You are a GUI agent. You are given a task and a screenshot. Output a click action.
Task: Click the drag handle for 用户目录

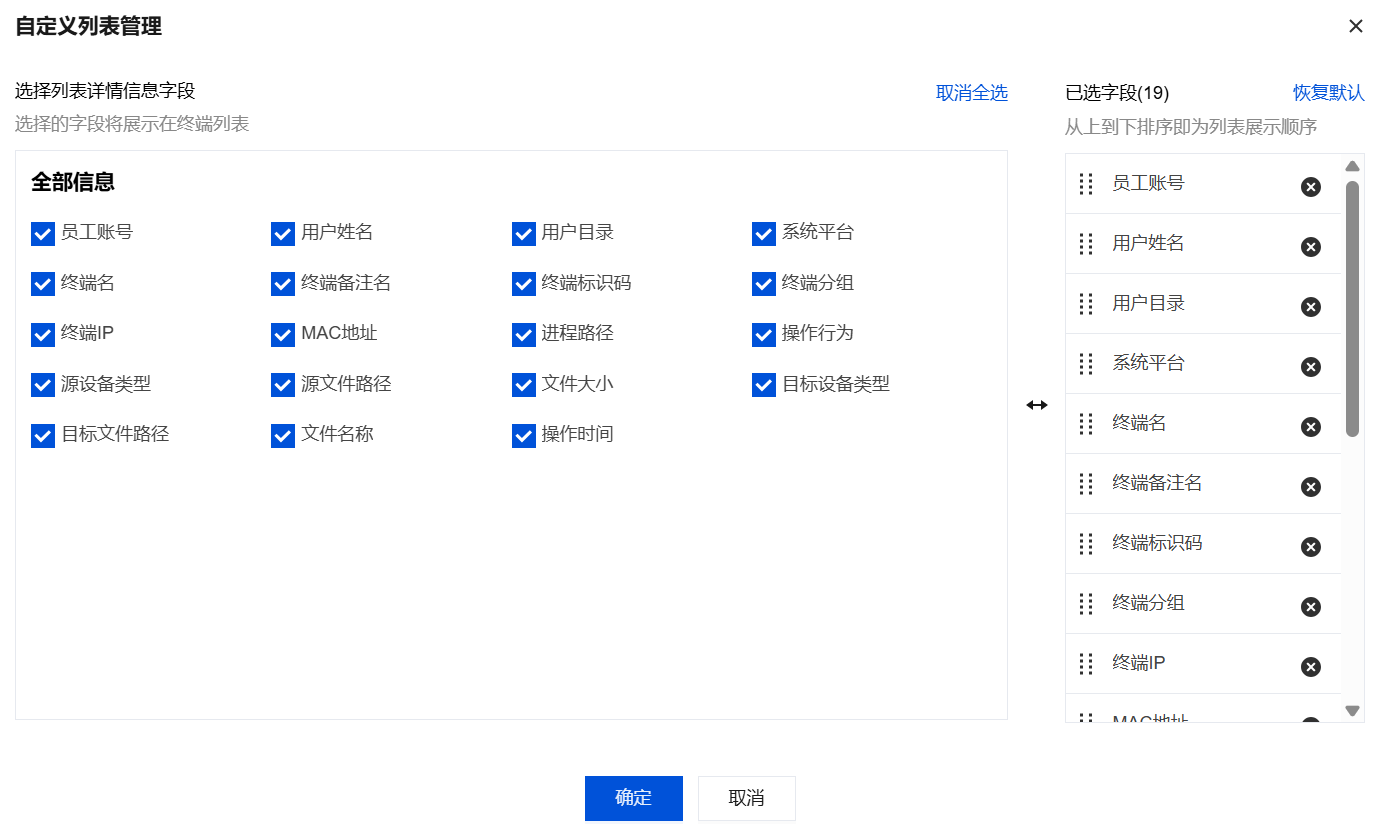click(x=1086, y=304)
